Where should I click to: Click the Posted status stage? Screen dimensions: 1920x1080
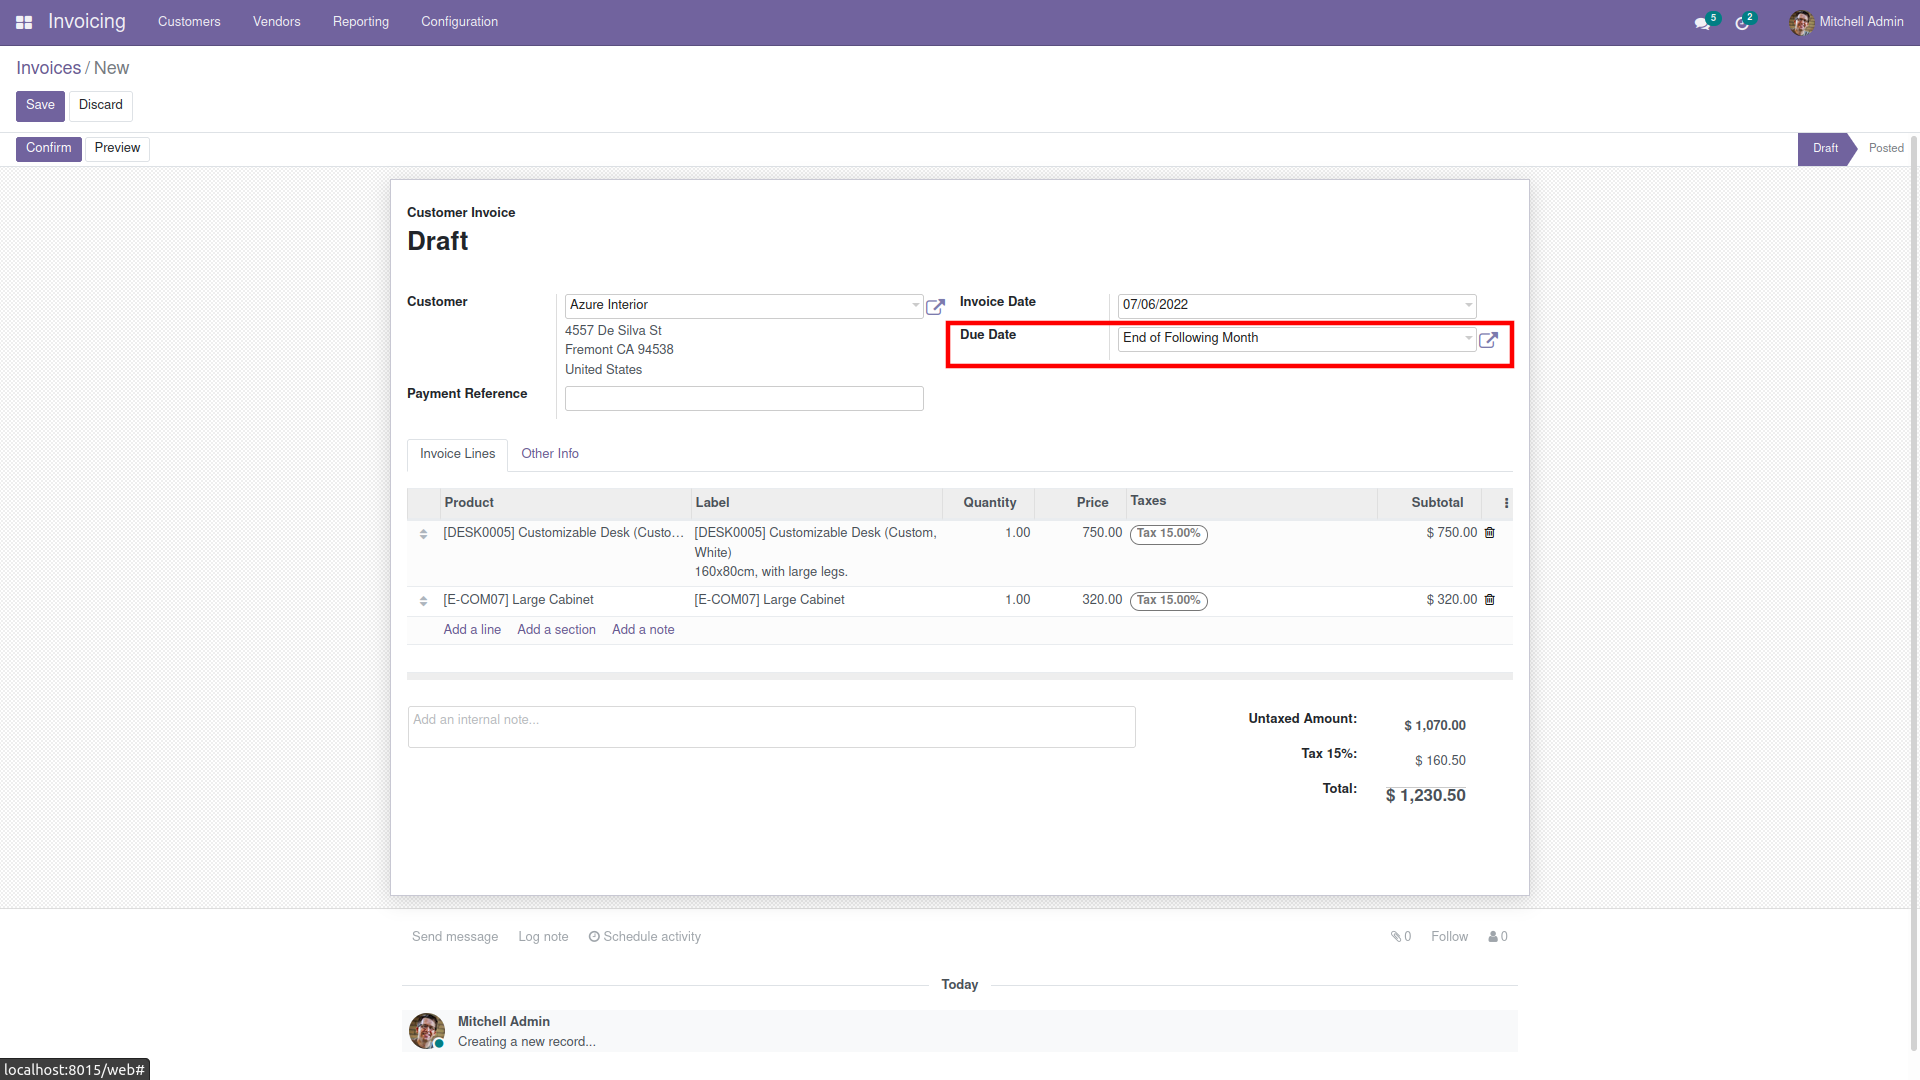(x=1885, y=148)
